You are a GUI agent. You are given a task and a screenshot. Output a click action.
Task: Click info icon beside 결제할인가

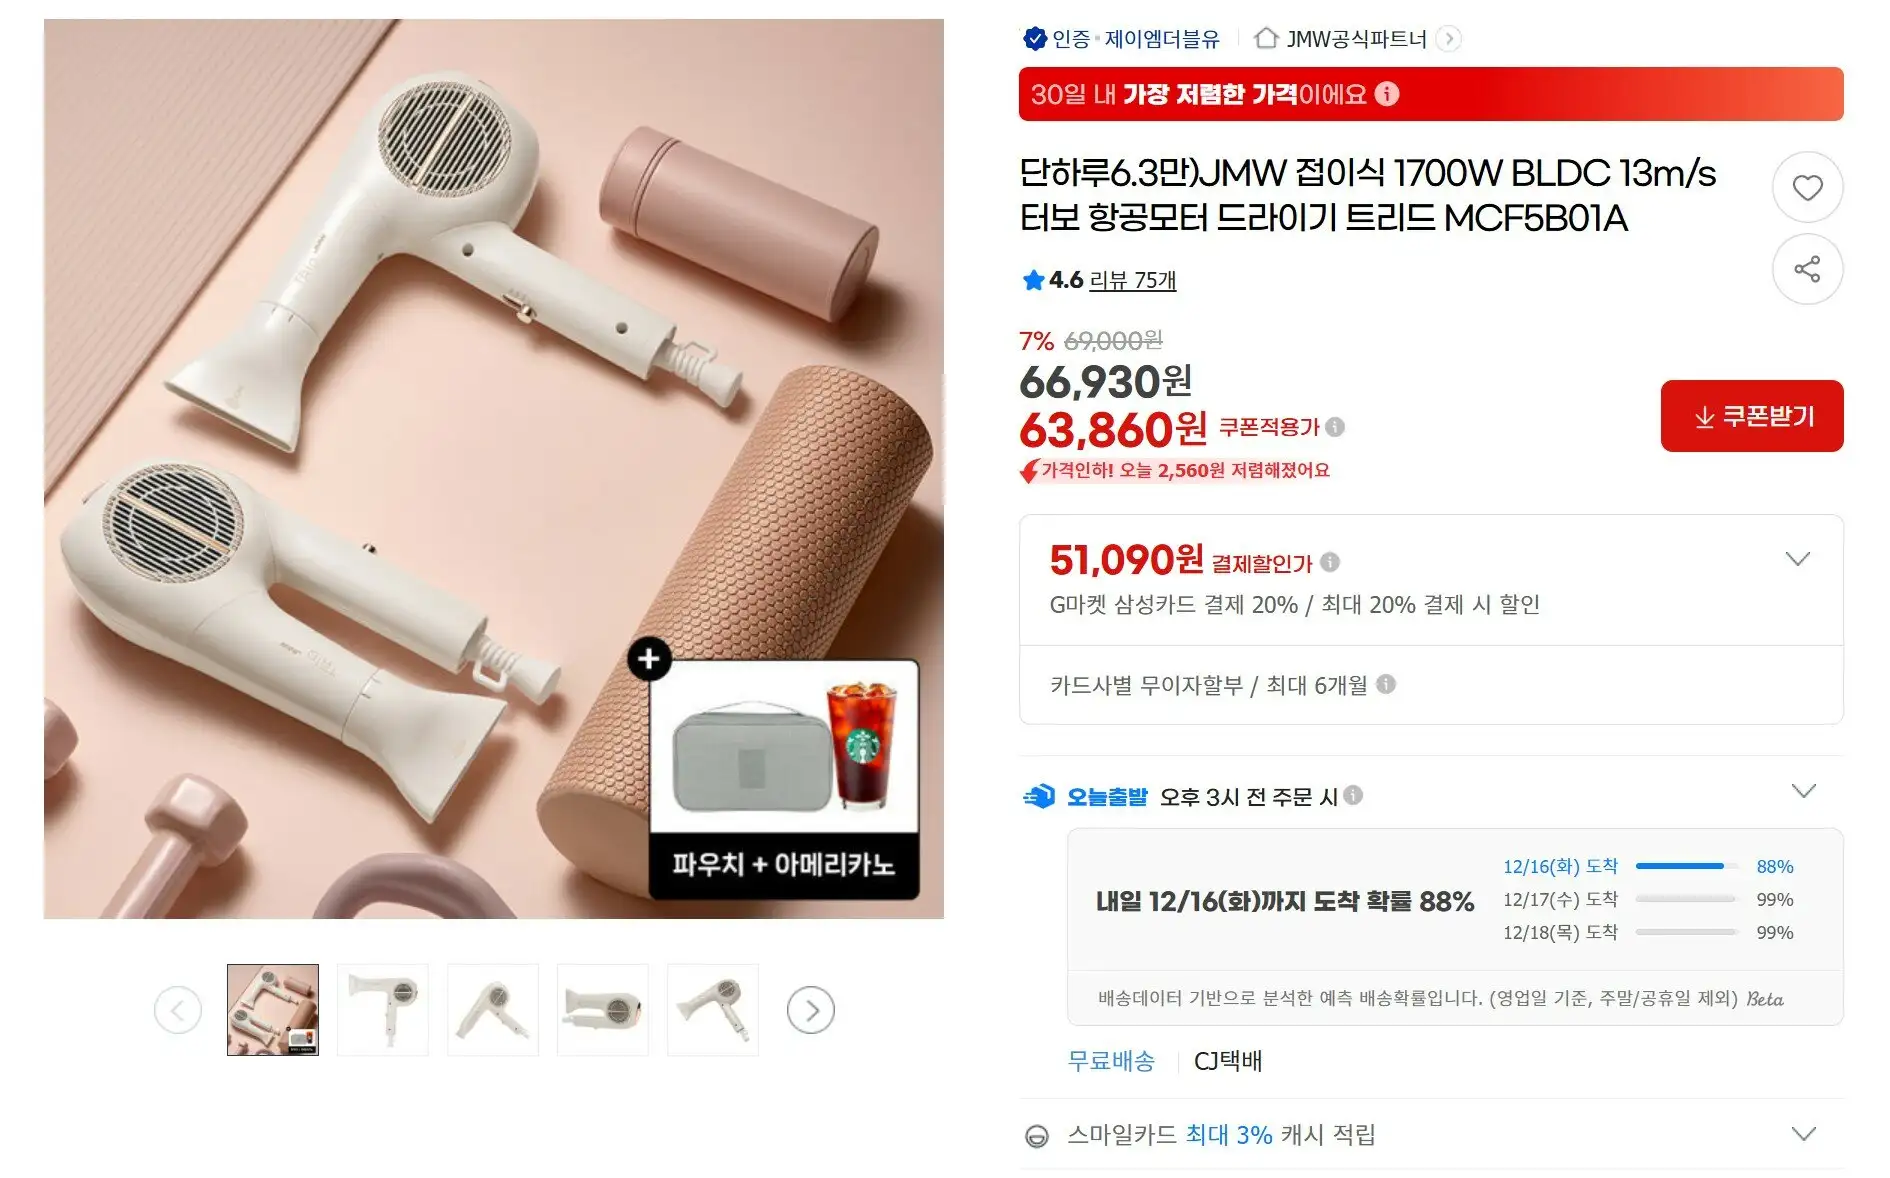(1330, 562)
